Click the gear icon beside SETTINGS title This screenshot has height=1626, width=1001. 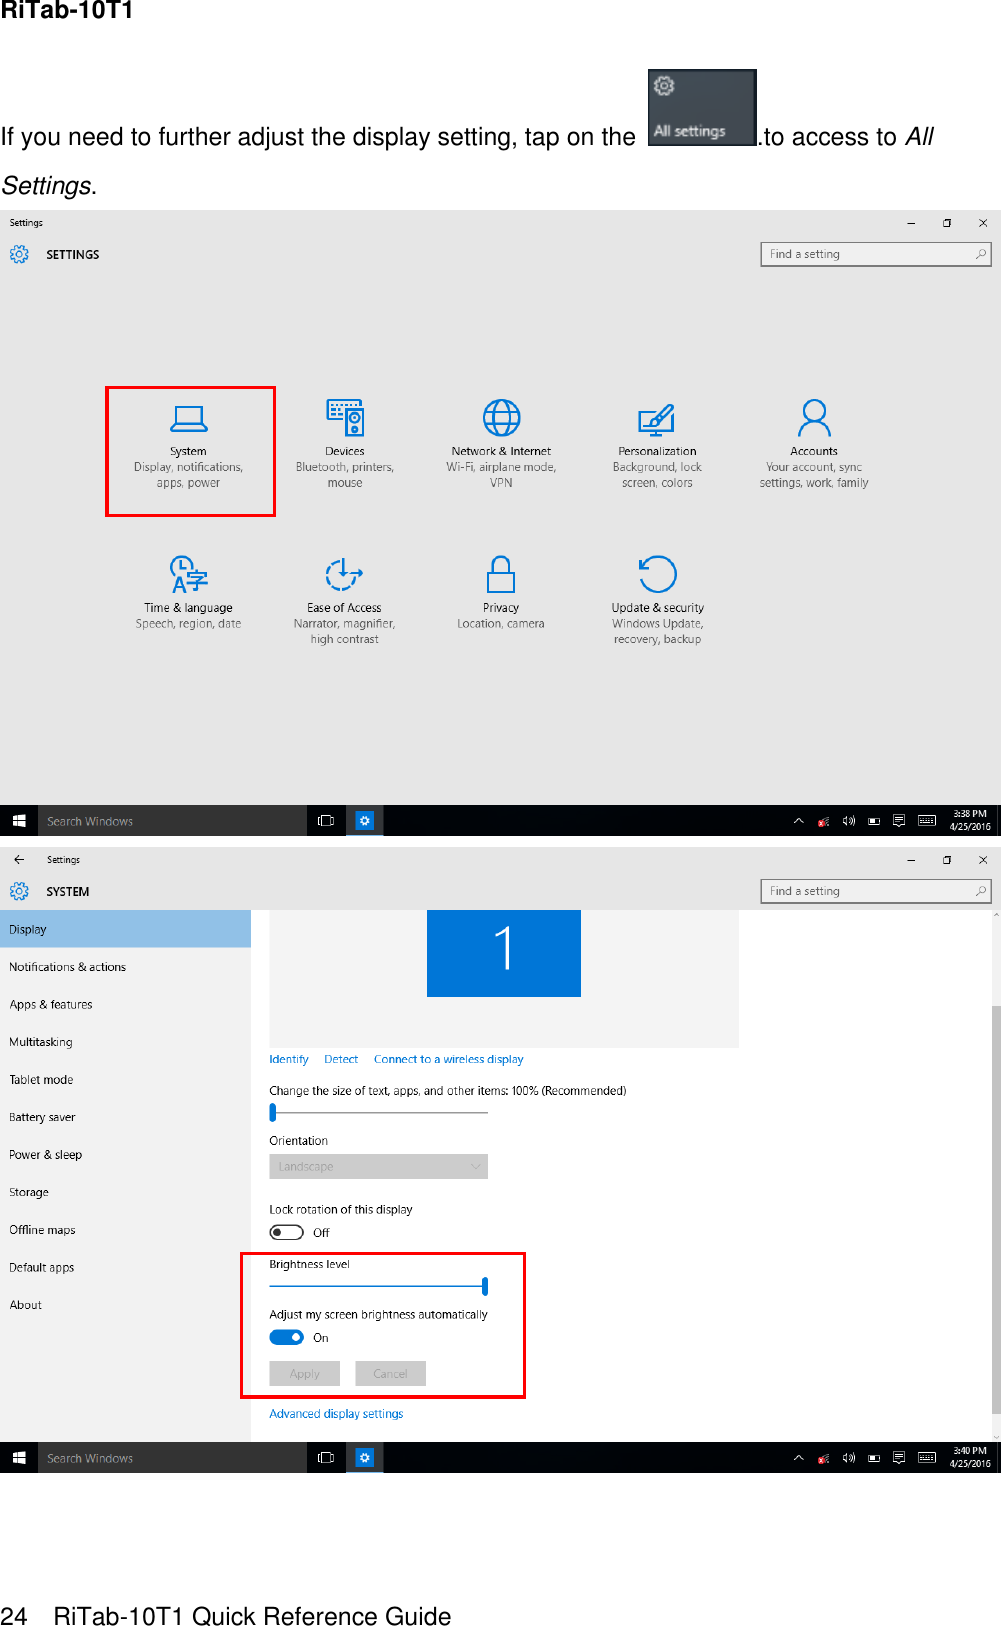19,254
